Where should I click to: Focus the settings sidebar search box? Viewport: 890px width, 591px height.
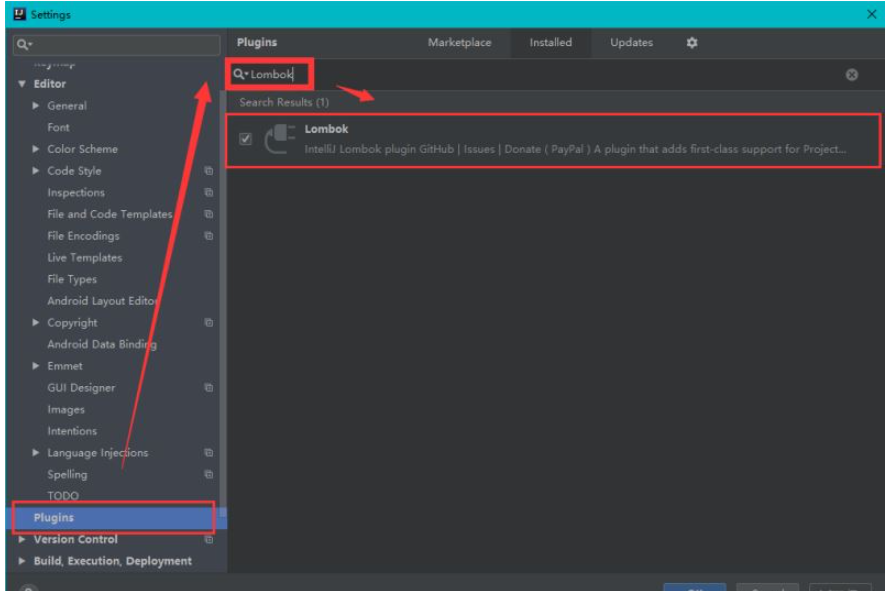coord(116,44)
